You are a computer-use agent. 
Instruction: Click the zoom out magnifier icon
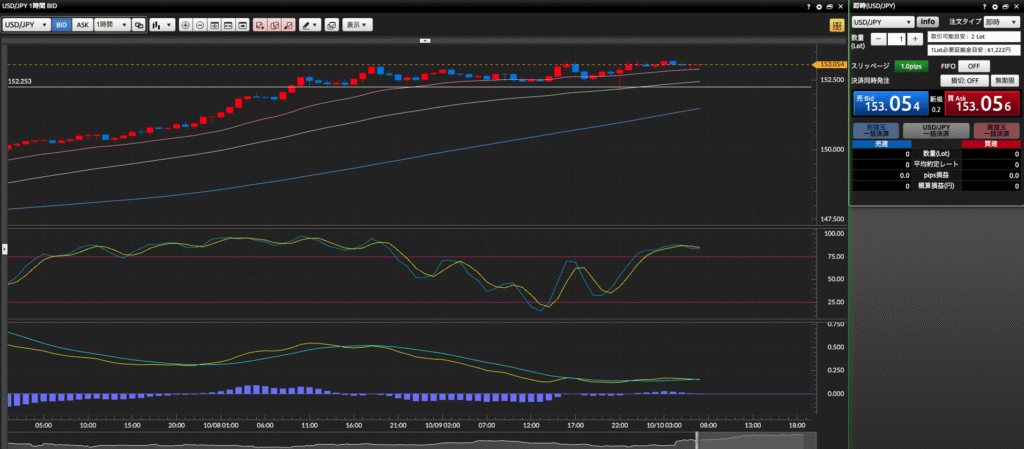click(200, 24)
